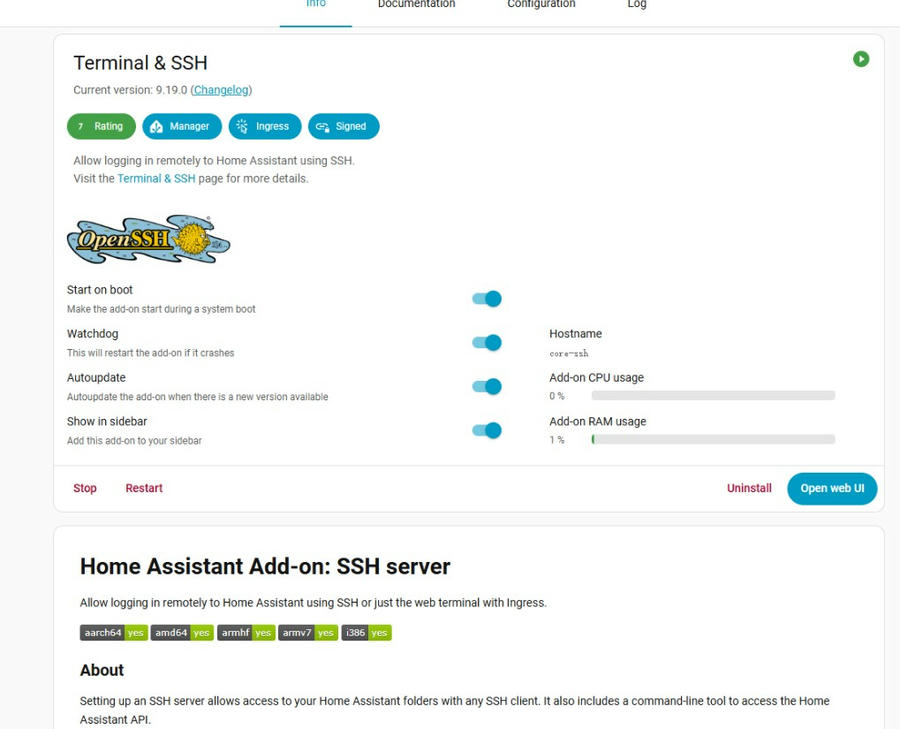
Task: Toggle the Start on boot switch
Action: click(487, 299)
